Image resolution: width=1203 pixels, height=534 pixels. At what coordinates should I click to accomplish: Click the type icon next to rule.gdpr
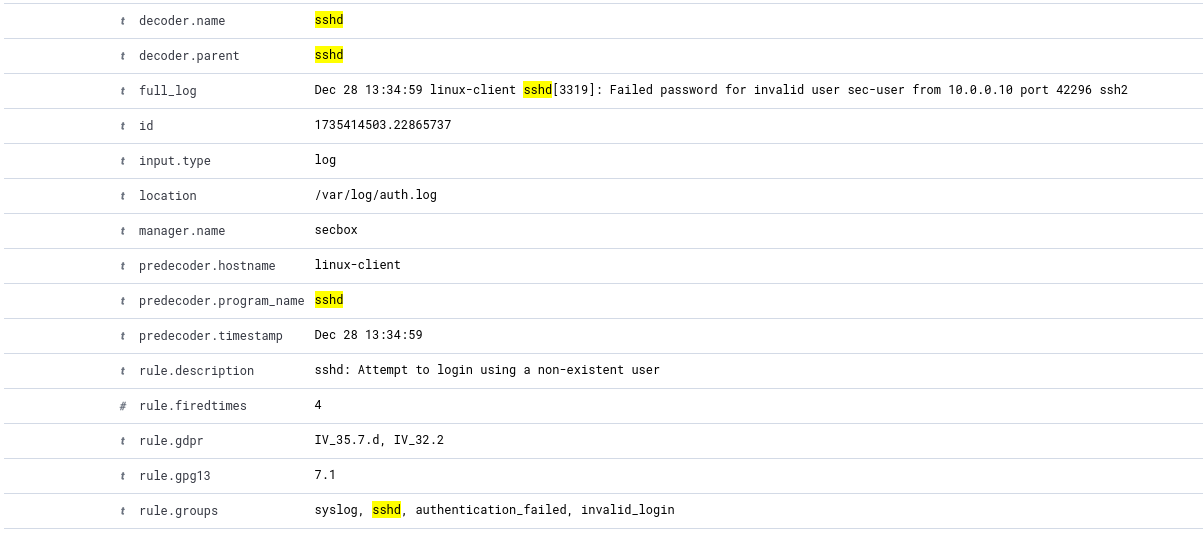pyautogui.click(x=123, y=441)
